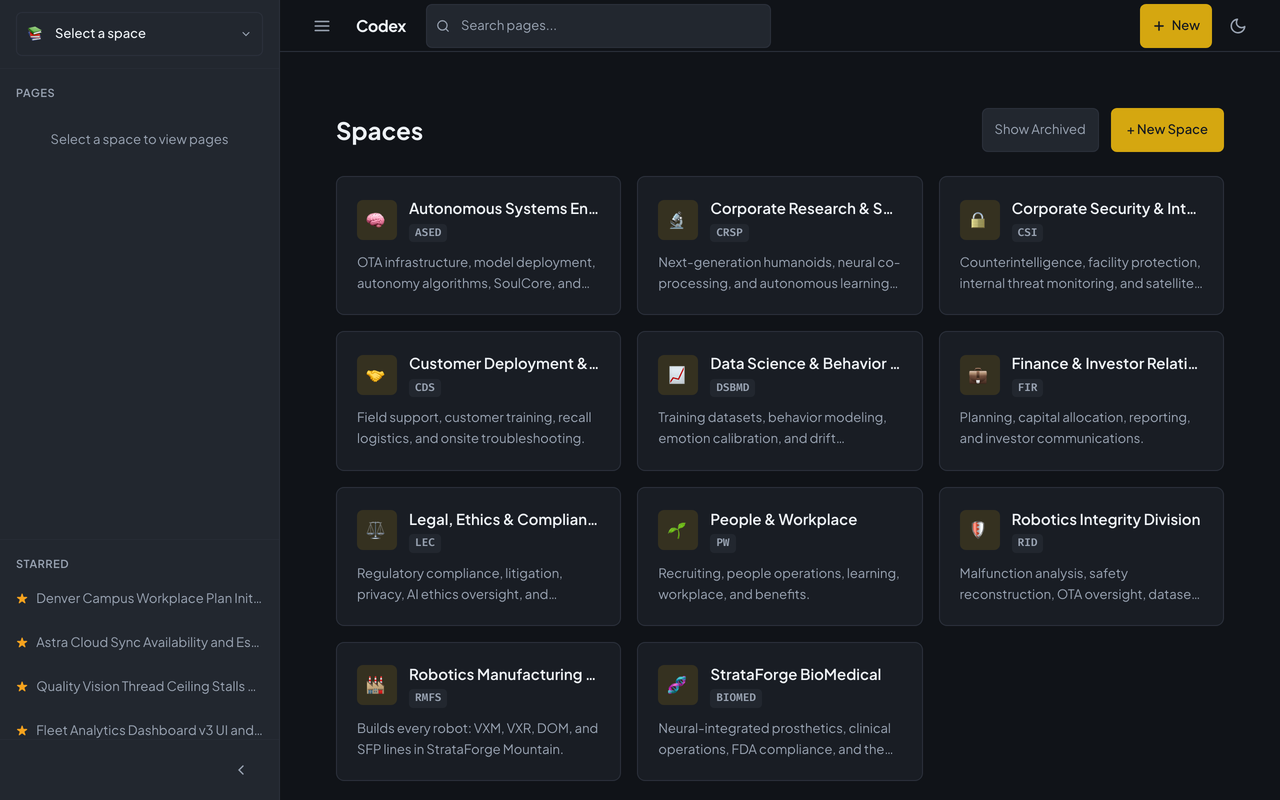Click the BIOMED space key badge

coord(736,698)
